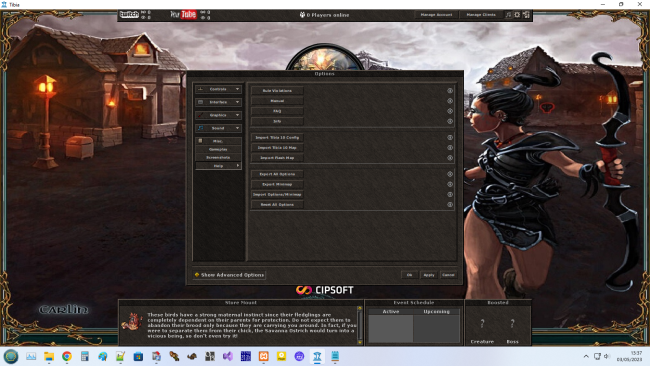Open the Twitch streams icon
This screenshot has height=366, width=650.
129,15
